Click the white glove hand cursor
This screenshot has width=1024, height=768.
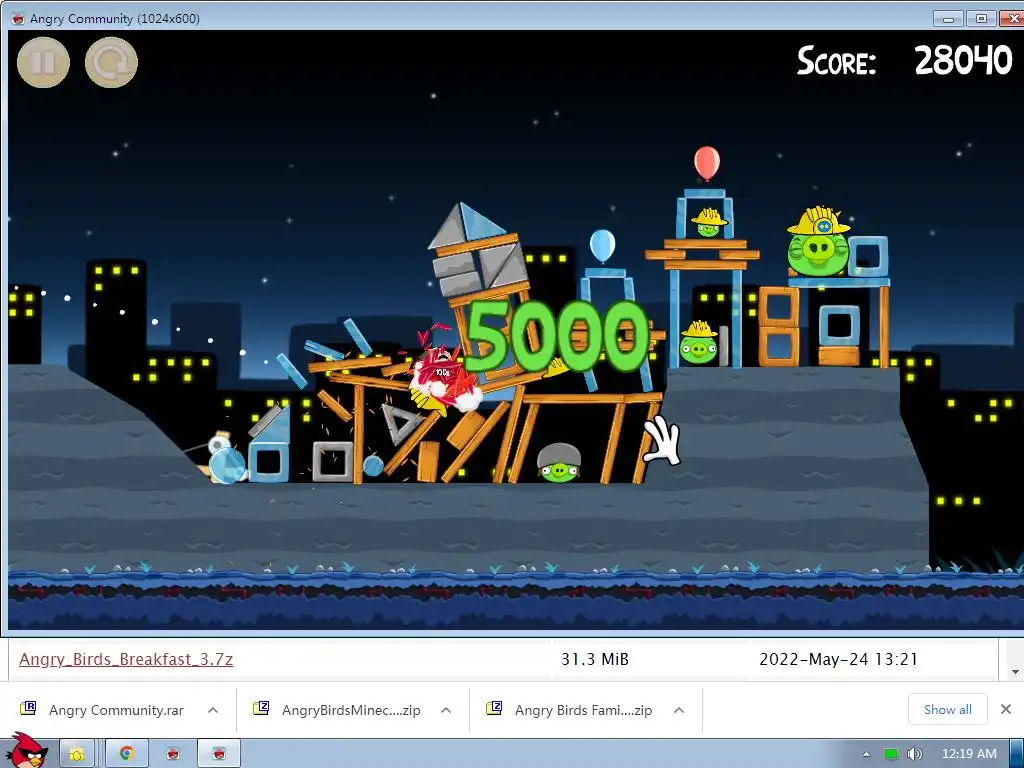(662, 441)
